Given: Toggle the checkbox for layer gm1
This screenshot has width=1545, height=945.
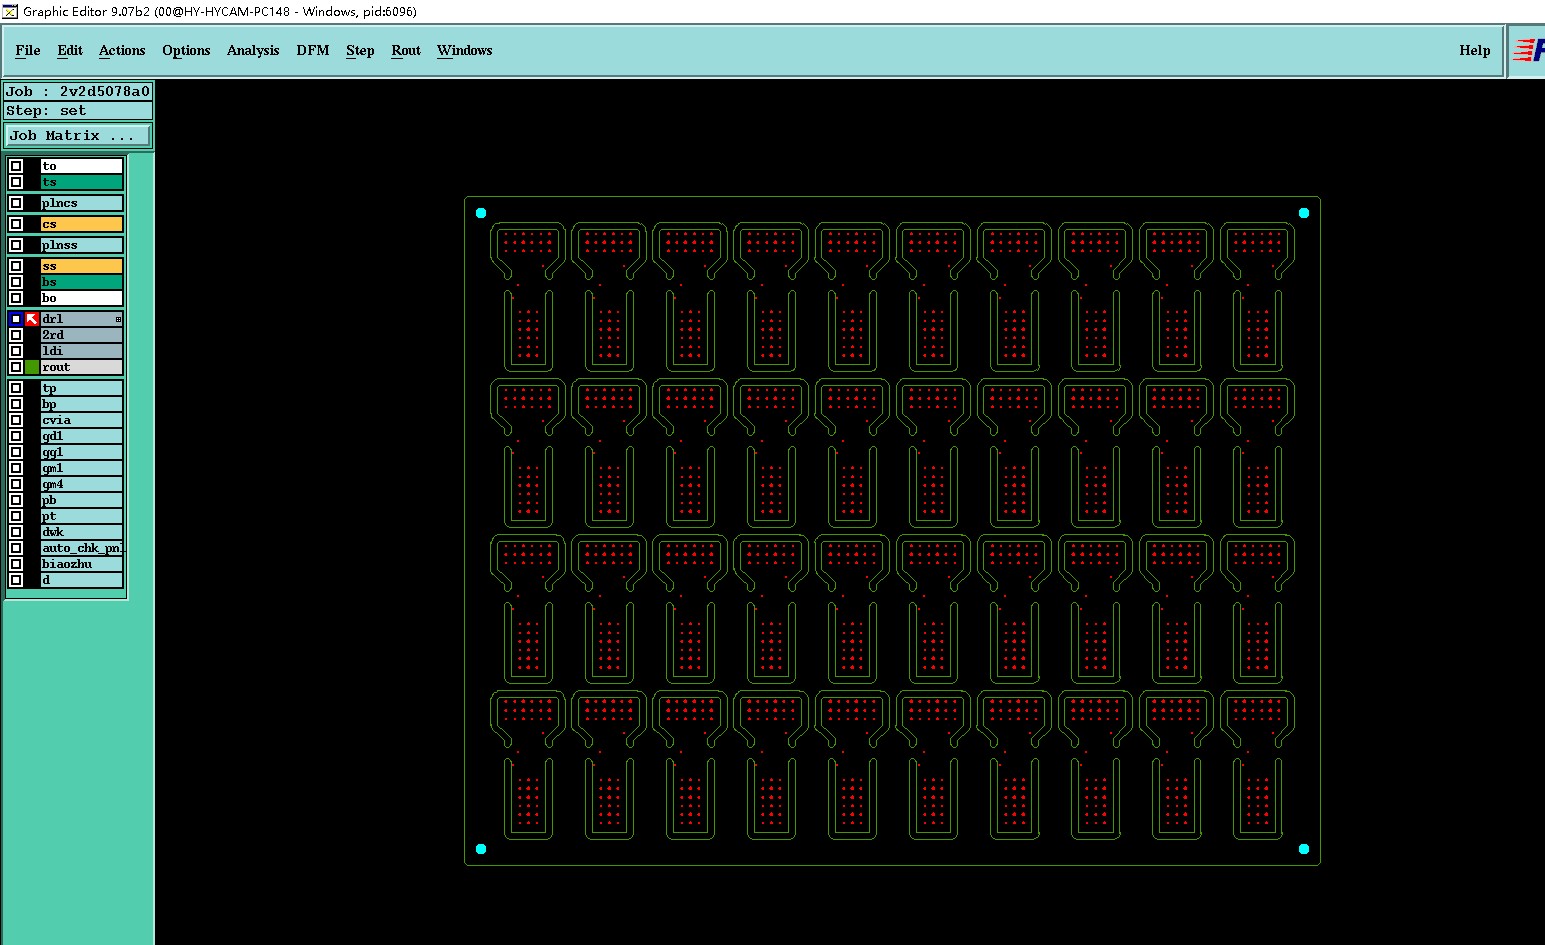Looking at the screenshot, I should click(x=16, y=468).
